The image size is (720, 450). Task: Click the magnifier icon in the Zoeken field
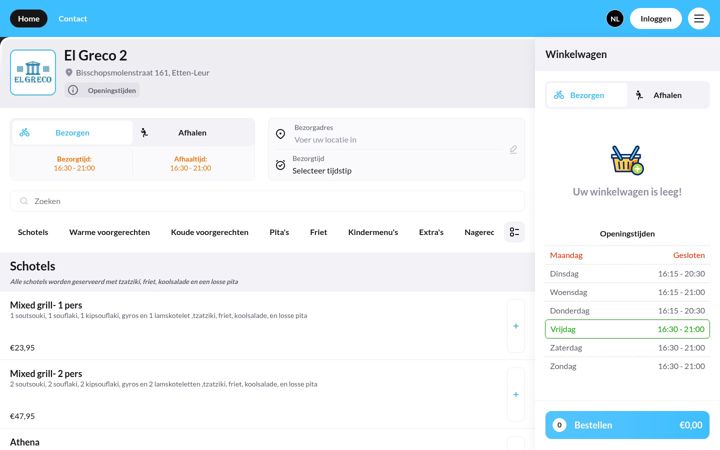pyautogui.click(x=24, y=201)
